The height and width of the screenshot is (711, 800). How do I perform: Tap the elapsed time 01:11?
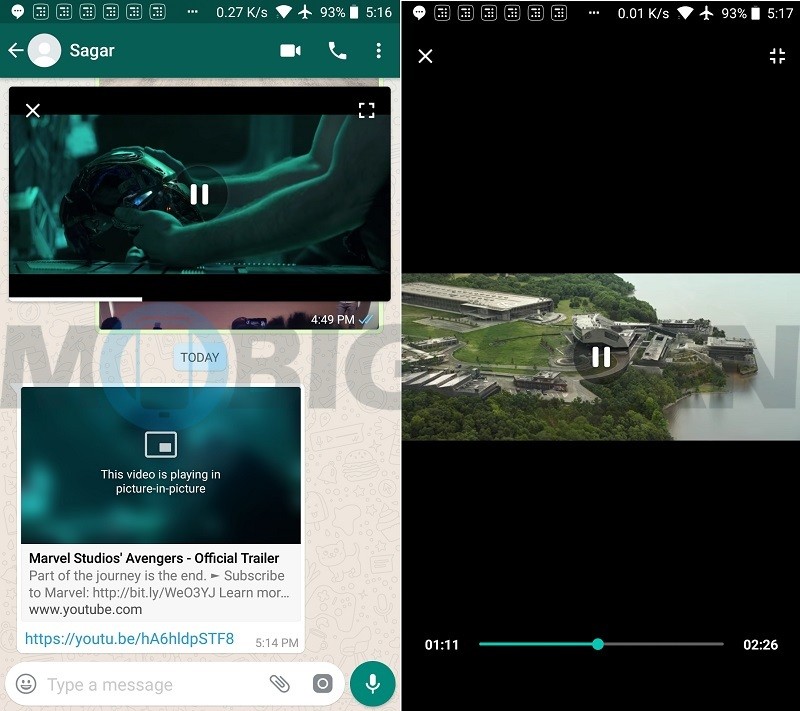(x=441, y=645)
